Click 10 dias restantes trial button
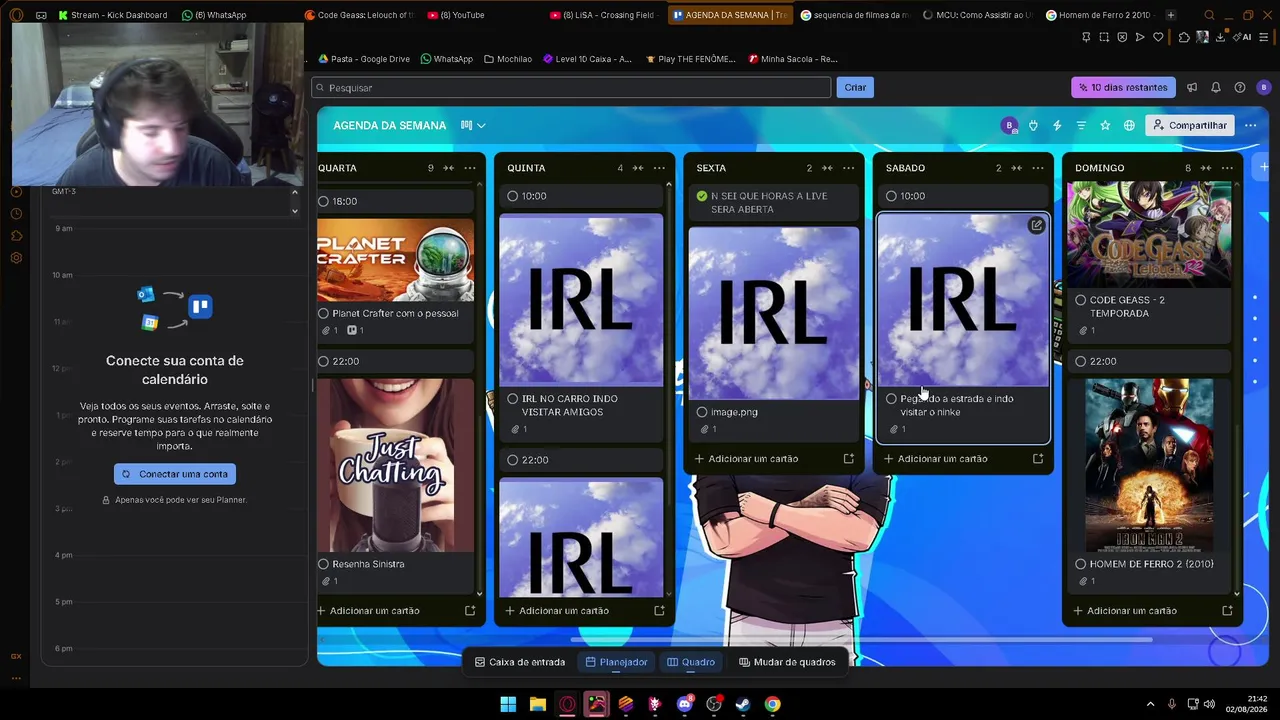Screen dimensions: 1280x720 click(1123, 88)
